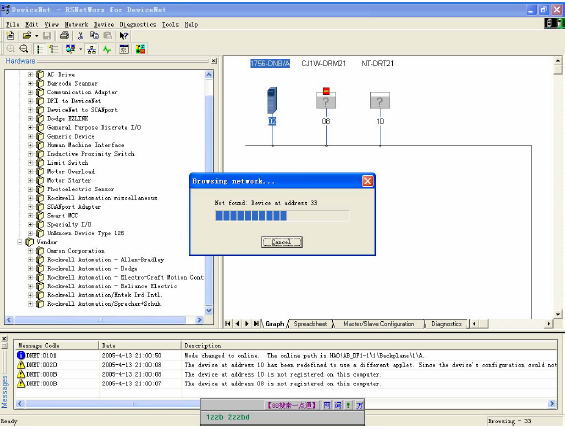Click the window properties toolbar icon
The height and width of the screenshot is (429, 565).
click(124, 49)
